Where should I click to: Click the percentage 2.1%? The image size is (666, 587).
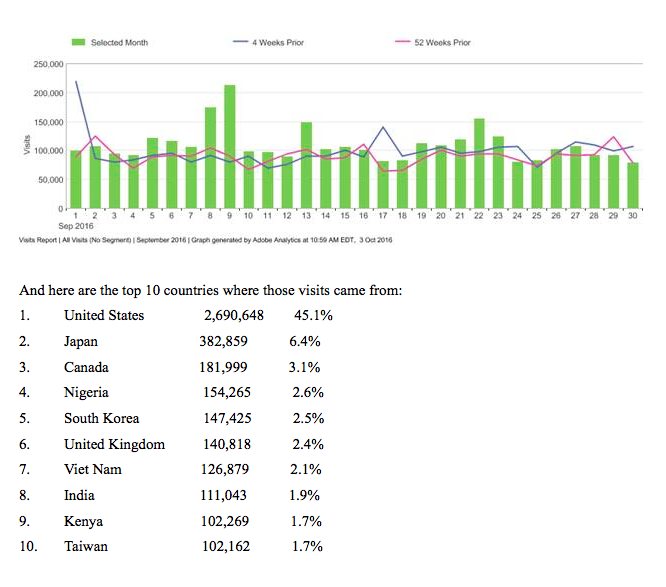pos(306,469)
